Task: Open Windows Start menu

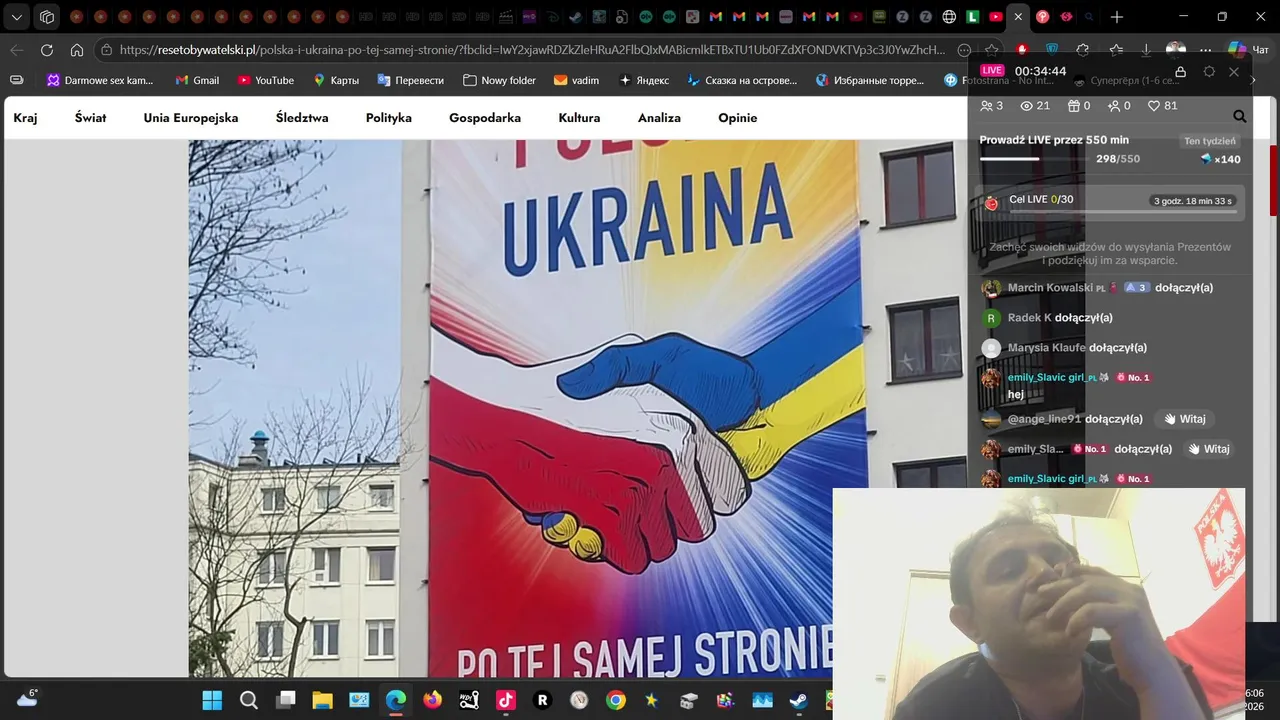Action: (x=213, y=700)
